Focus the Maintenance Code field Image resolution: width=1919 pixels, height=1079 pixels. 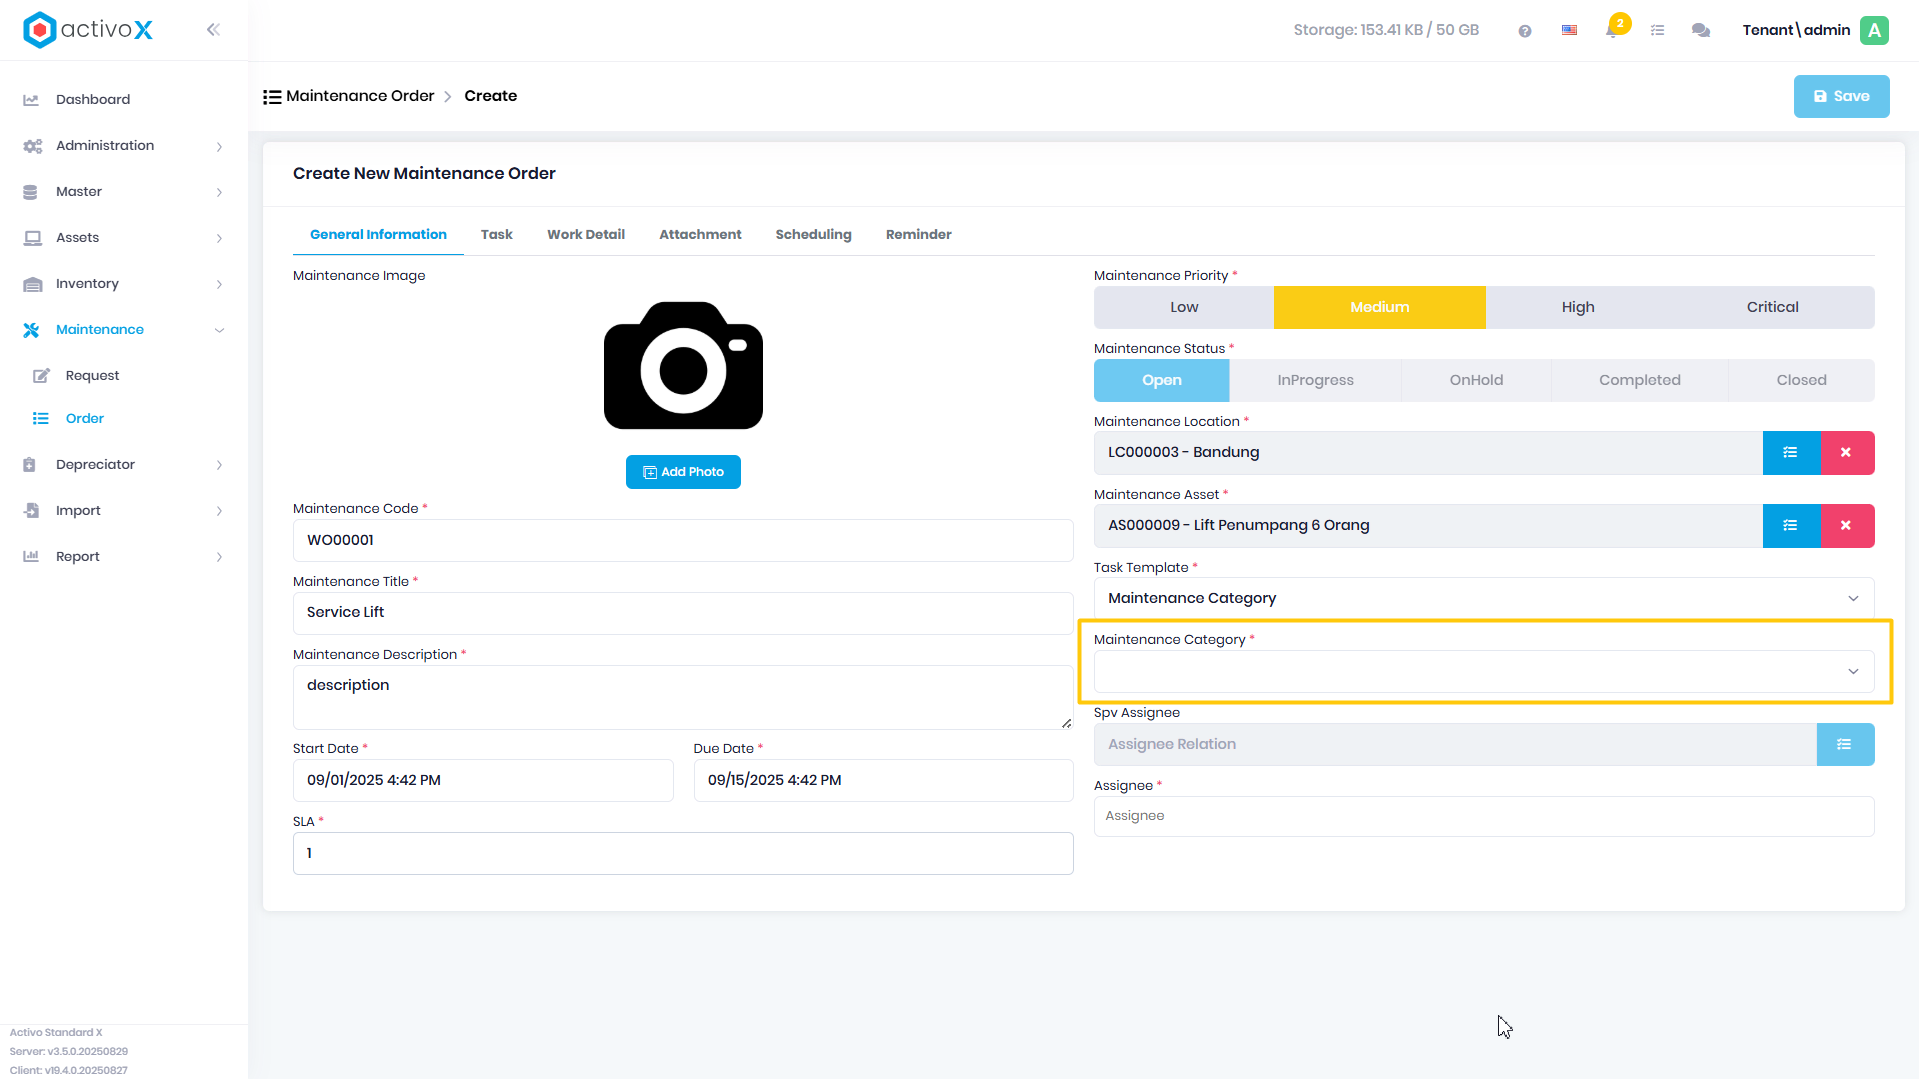[683, 541]
